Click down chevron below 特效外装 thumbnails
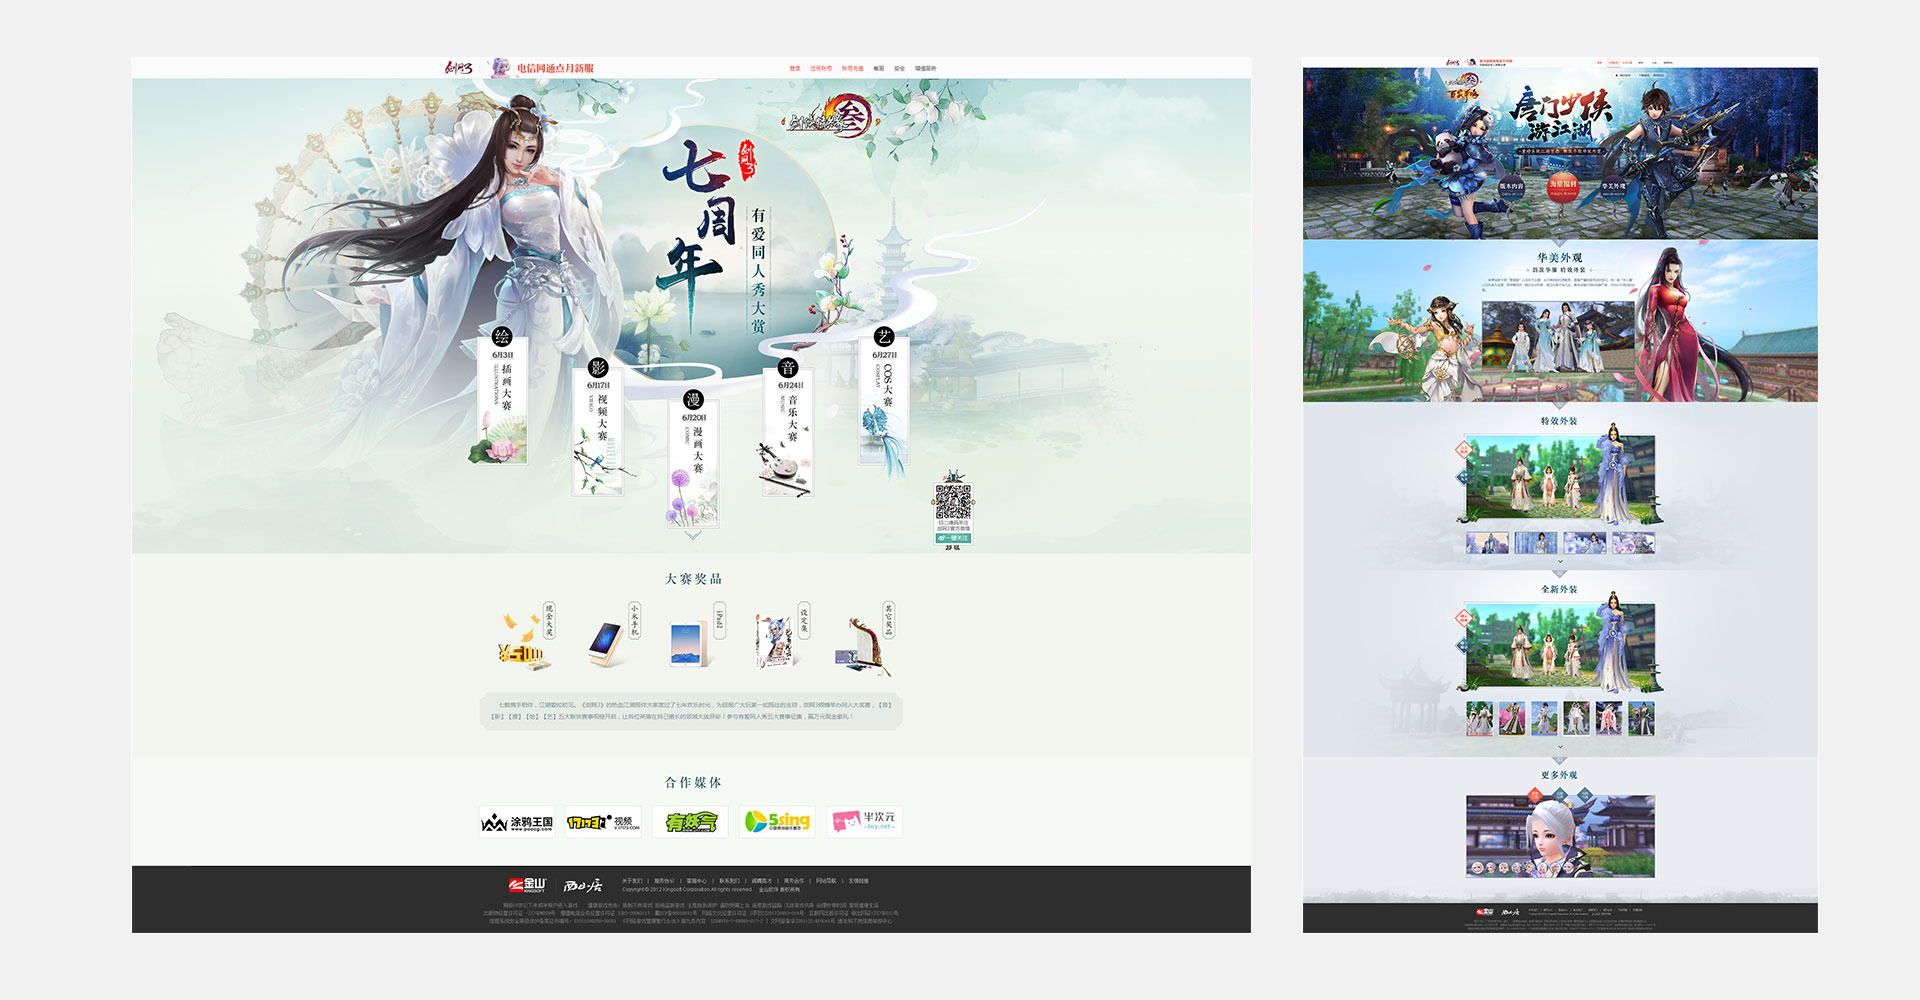The image size is (1920, 1000). (x=1560, y=562)
